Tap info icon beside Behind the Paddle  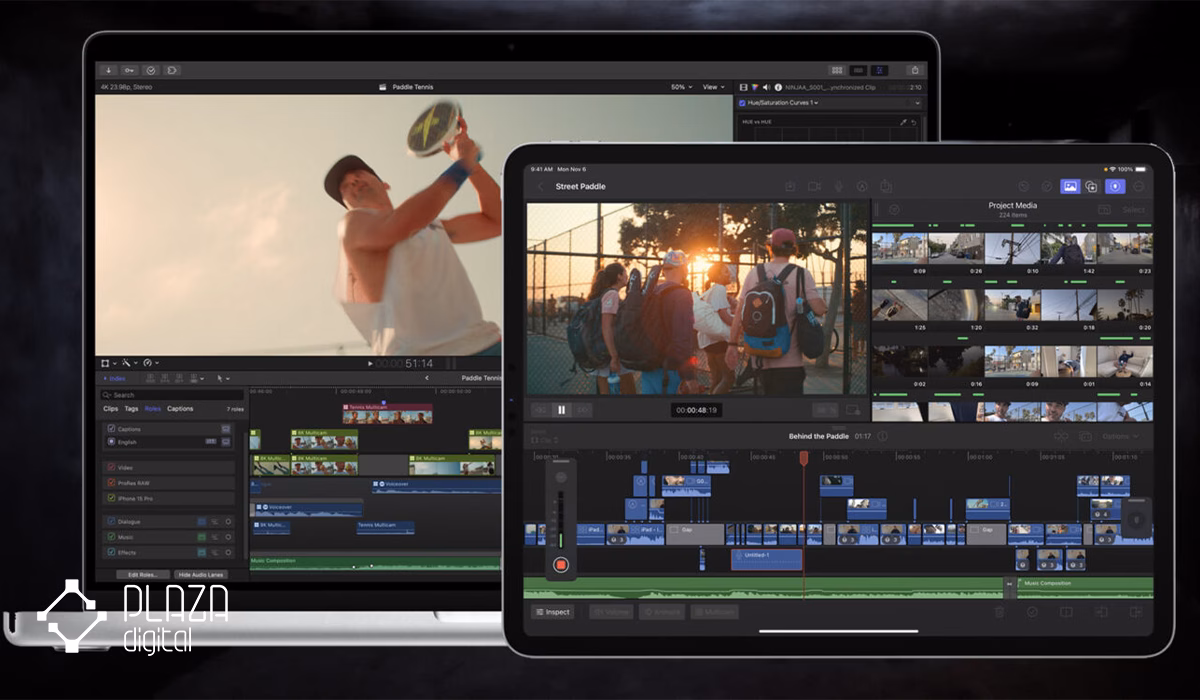pyautogui.click(x=882, y=436)
